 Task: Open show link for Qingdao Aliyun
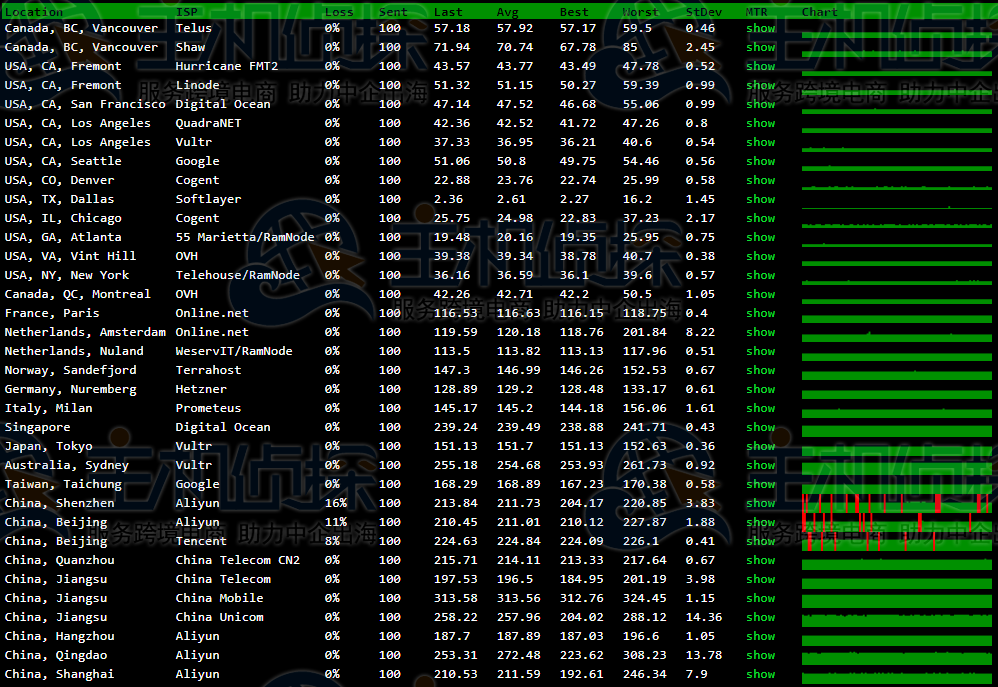[761, 655]
